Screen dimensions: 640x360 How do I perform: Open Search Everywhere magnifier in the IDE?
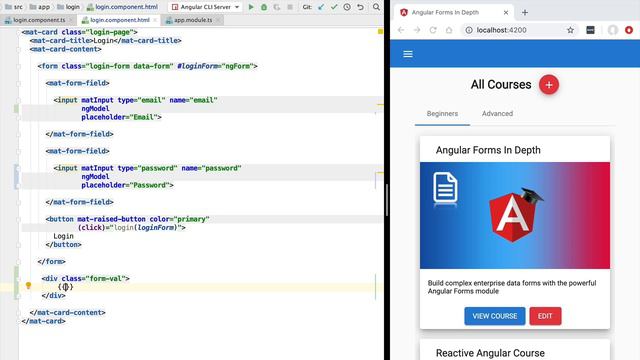tap(376, 7)
